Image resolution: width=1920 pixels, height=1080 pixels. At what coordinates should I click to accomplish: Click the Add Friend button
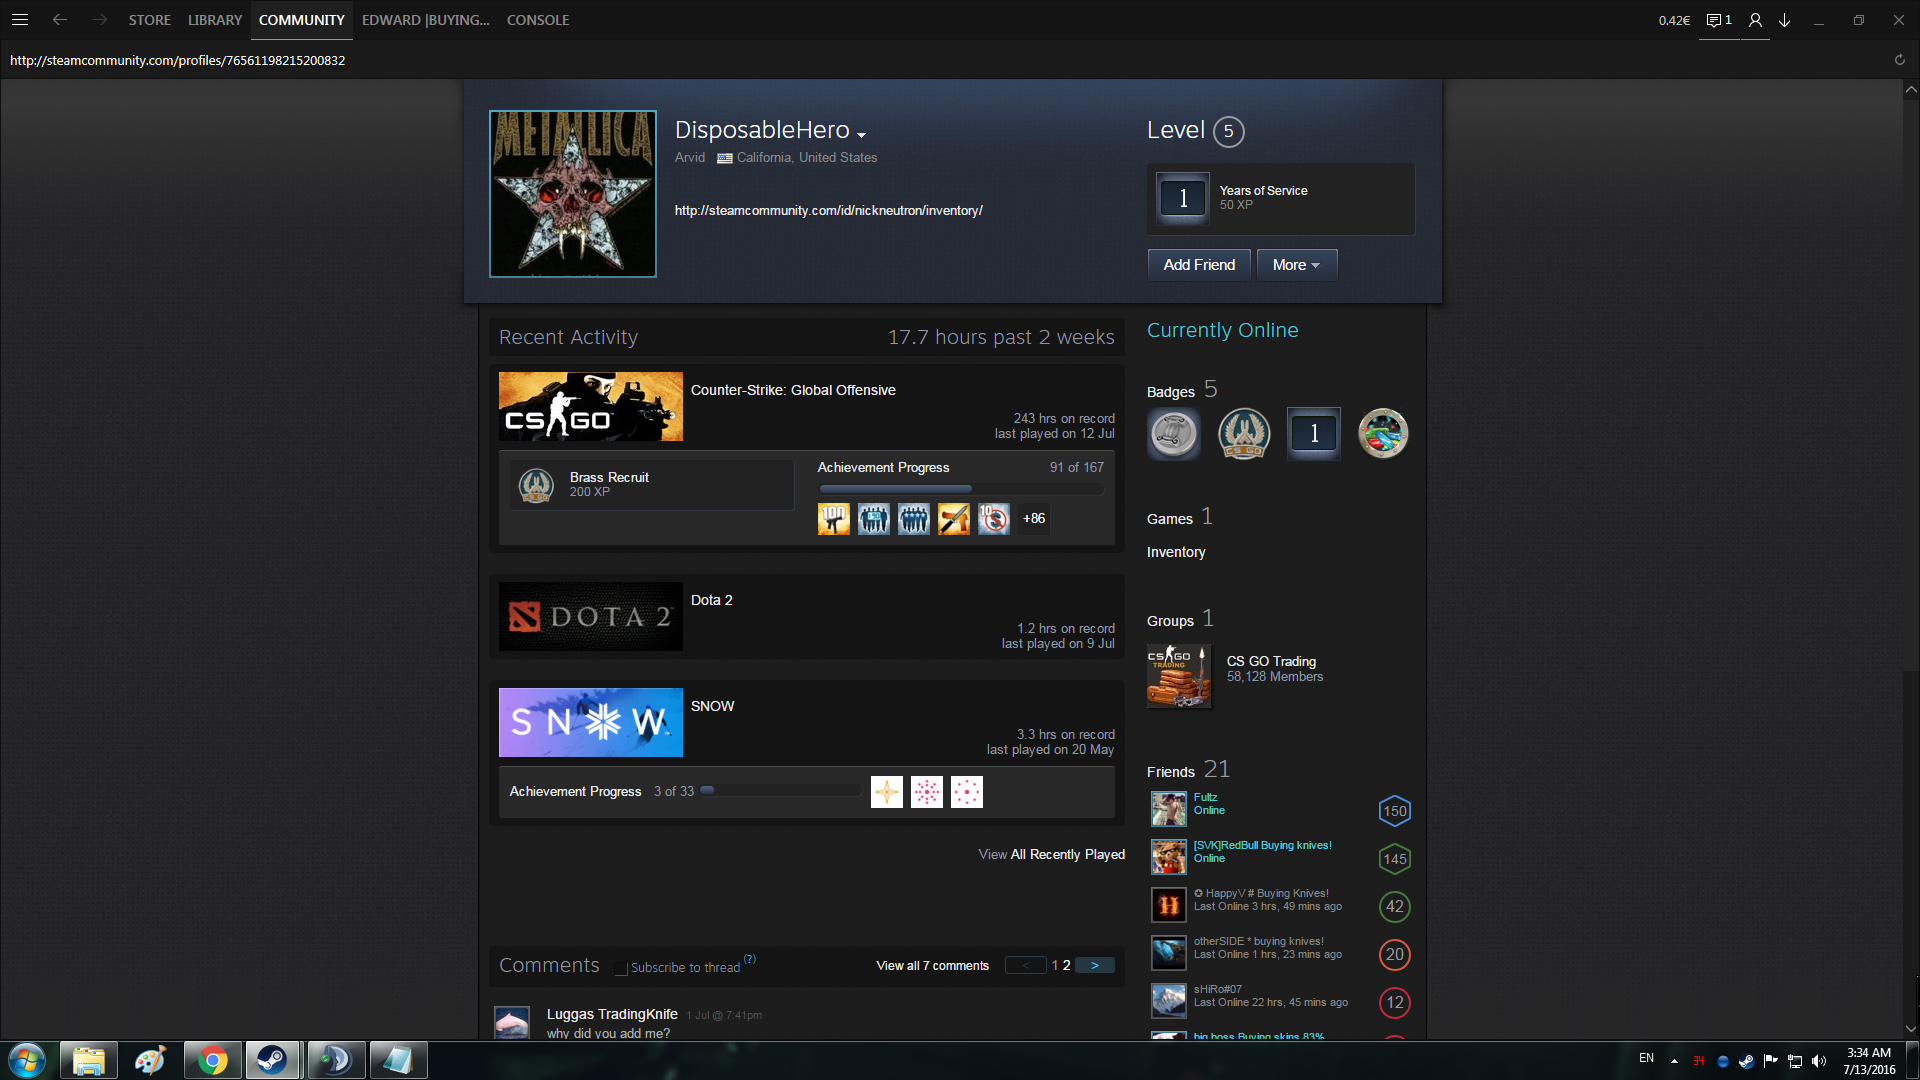1198,265
